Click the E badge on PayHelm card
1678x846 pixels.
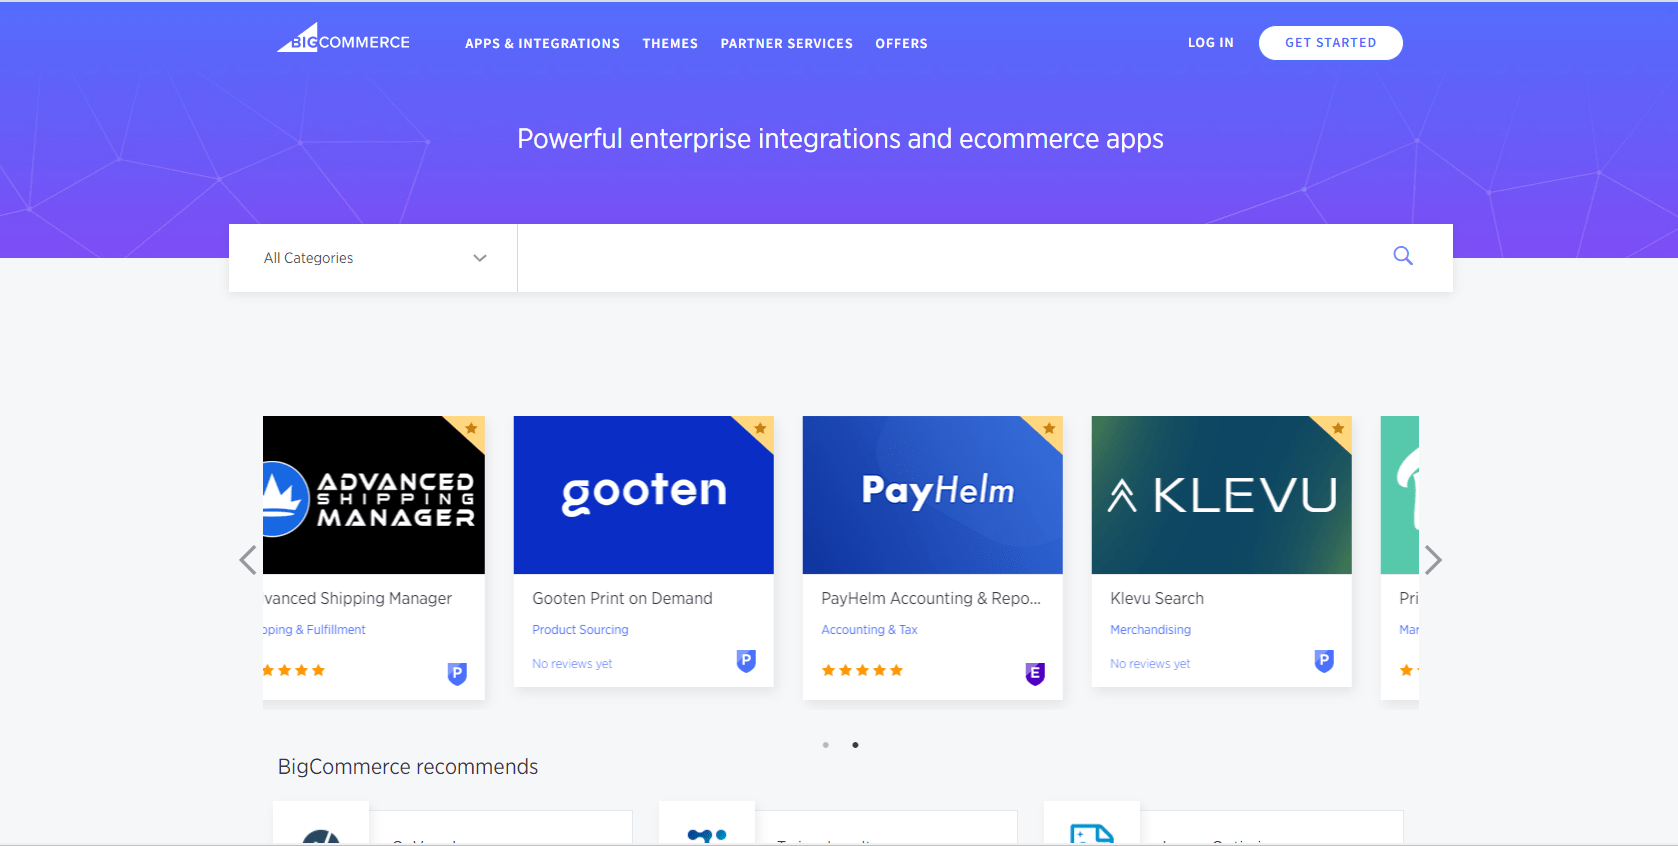point(1035,674)
